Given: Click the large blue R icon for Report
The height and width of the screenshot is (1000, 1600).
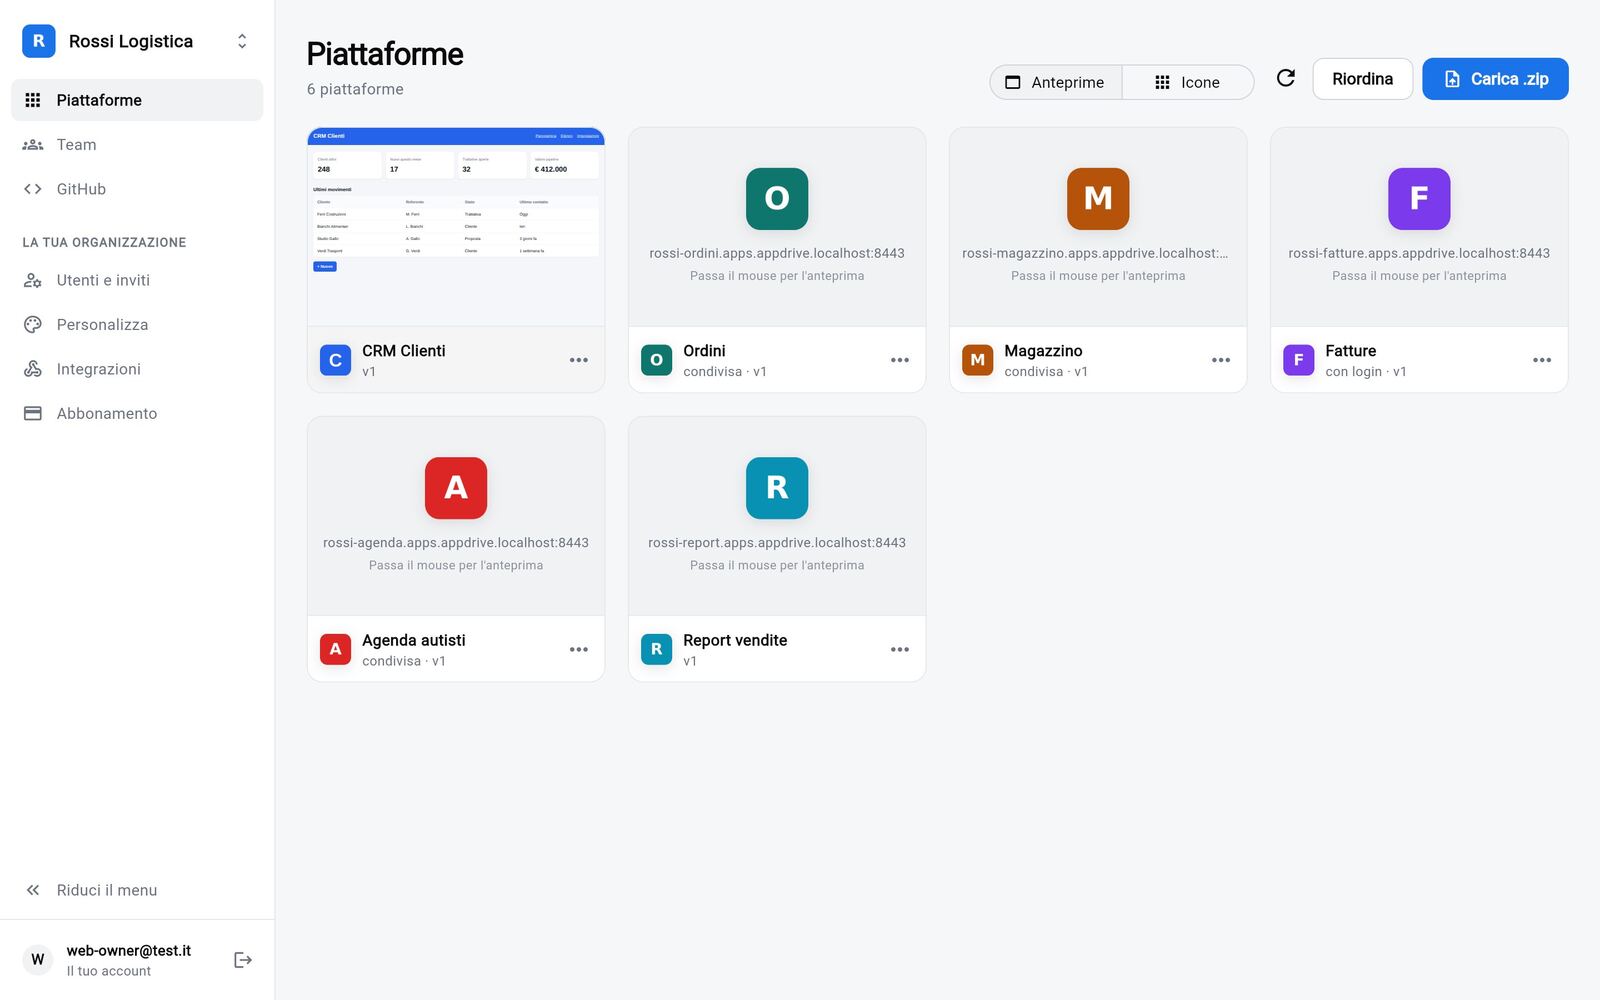Looking at the screenshot, I should (777, 488).
